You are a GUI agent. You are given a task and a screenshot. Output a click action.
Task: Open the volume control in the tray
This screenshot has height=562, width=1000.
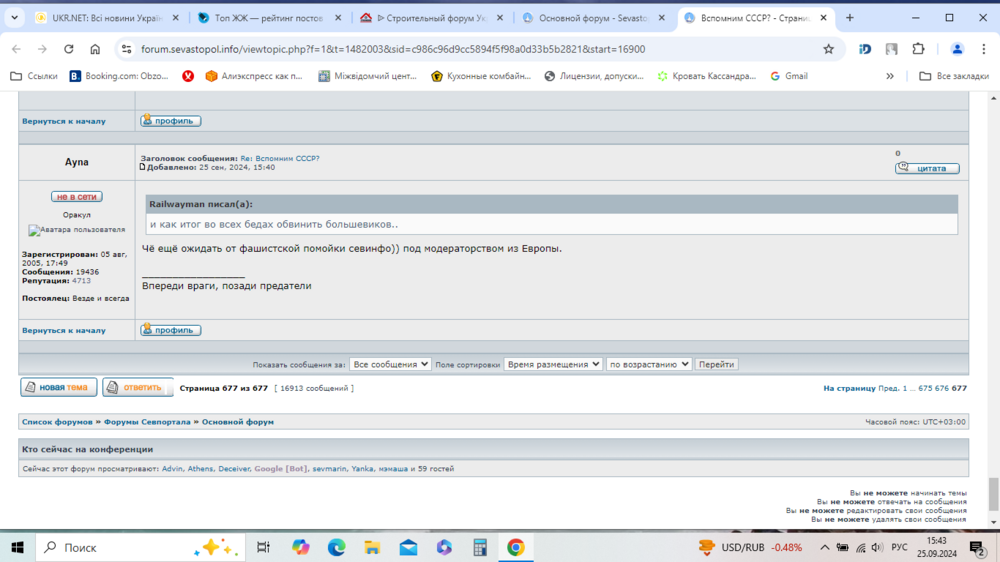[878, 547]
